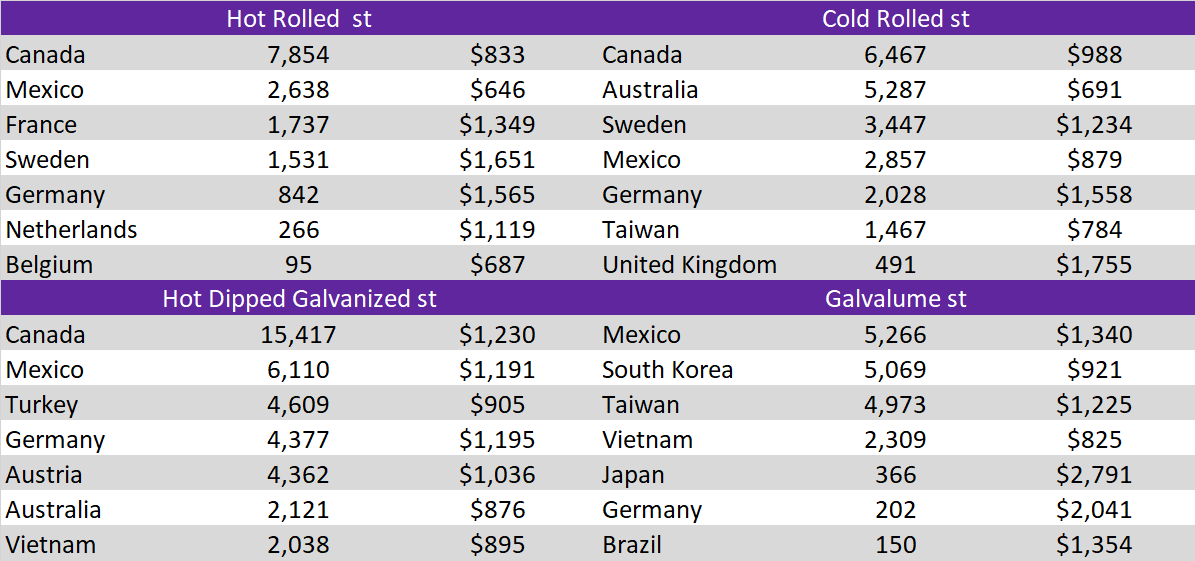The image size is (1195, 561).
Task: Select the 15,417 Canada galvanized value
Action: click(299, 335)
